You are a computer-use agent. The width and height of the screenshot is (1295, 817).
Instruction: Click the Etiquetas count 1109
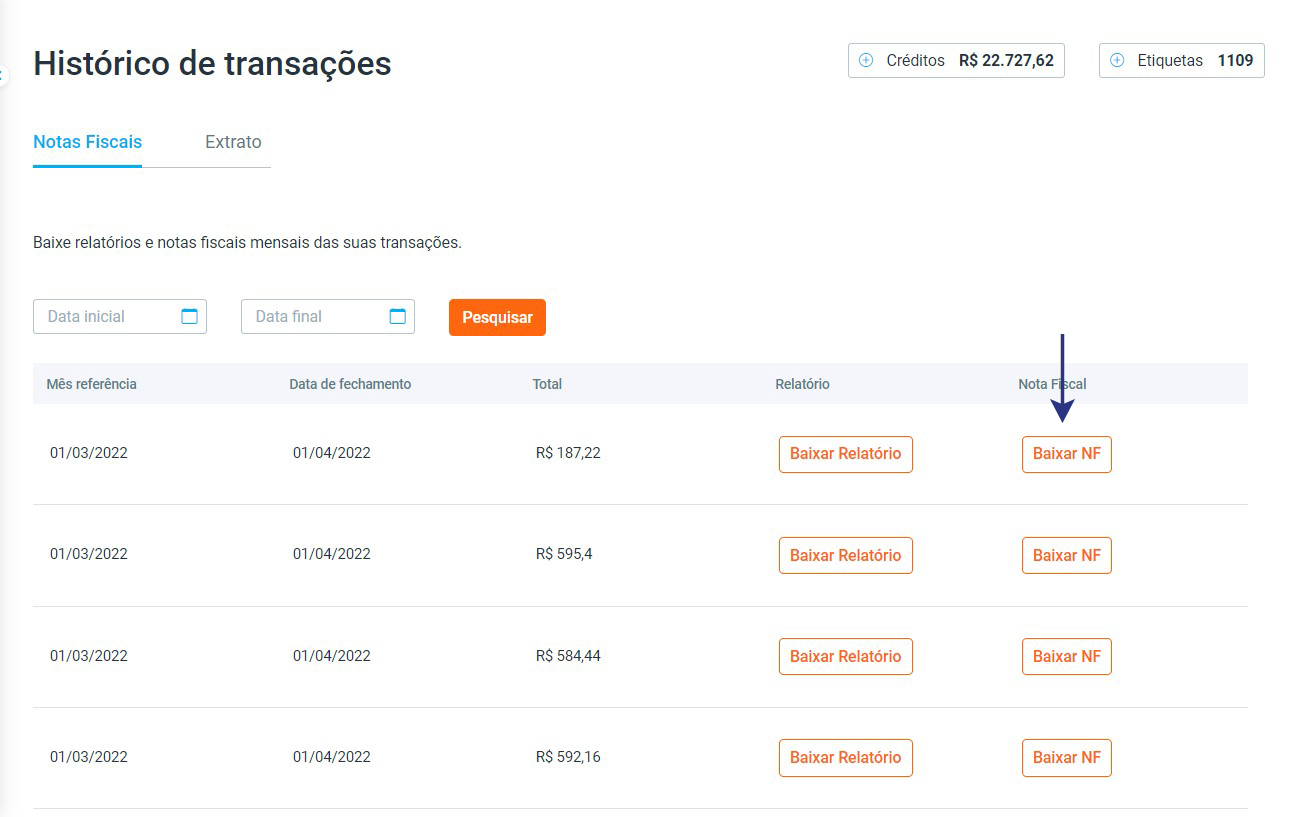point(1235,61)
